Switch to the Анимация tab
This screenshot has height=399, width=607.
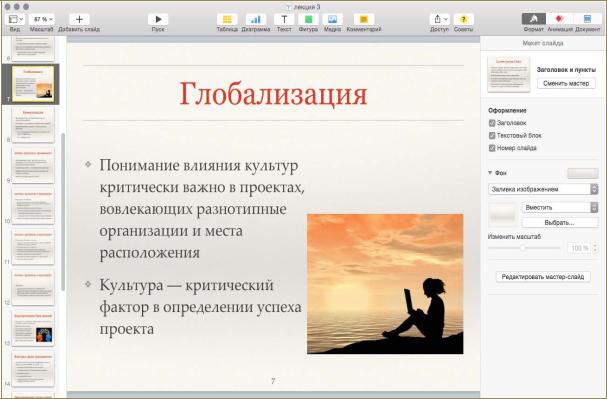tap(559, 19)
